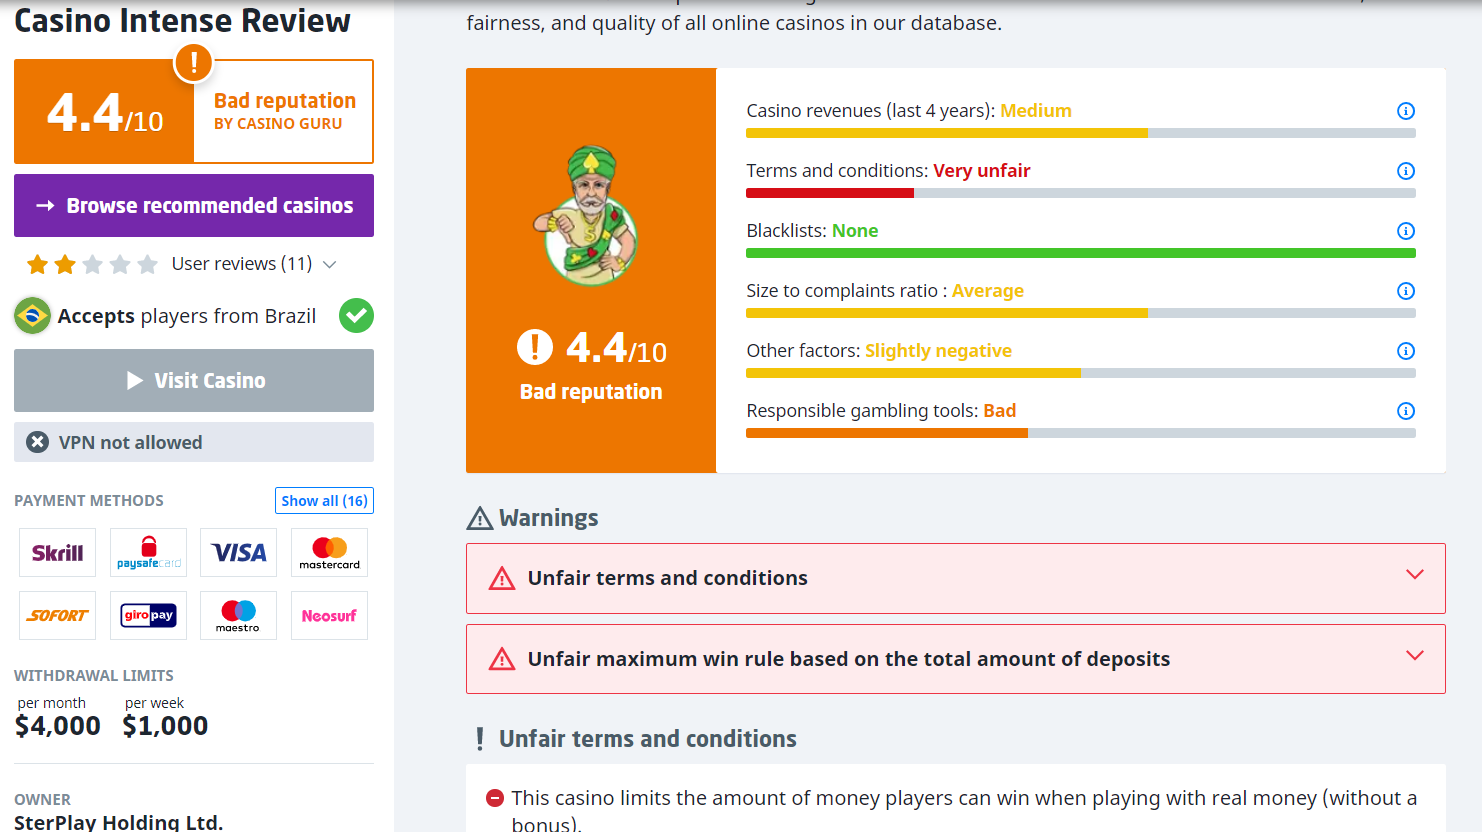Expand the User reviews dropdown

tap(330, 265)
